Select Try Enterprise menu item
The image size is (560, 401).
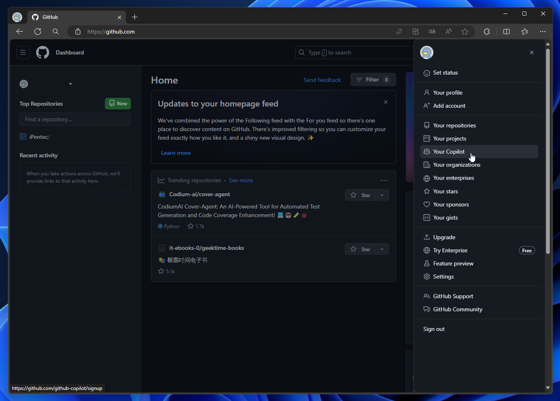479,251
